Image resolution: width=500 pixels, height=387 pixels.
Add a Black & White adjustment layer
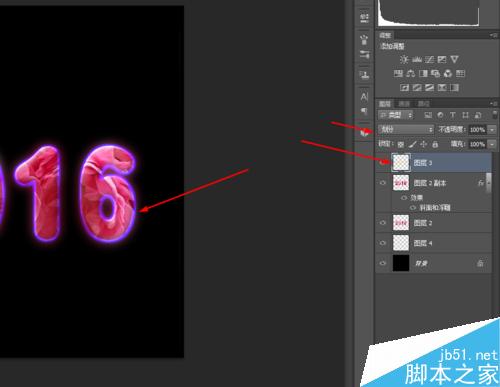tap(423, 73)
